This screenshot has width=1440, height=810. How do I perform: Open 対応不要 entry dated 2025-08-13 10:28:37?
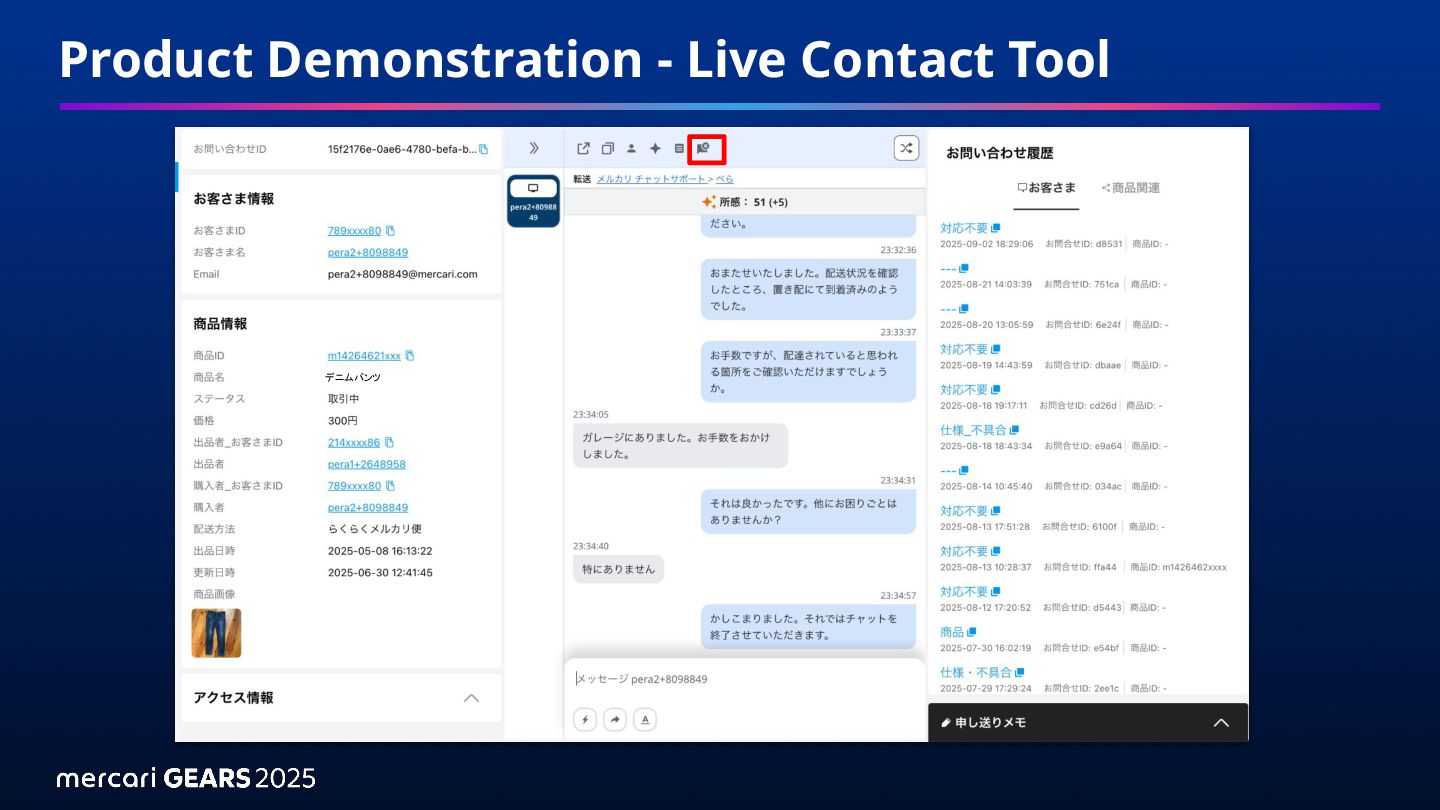coord(964,551)
